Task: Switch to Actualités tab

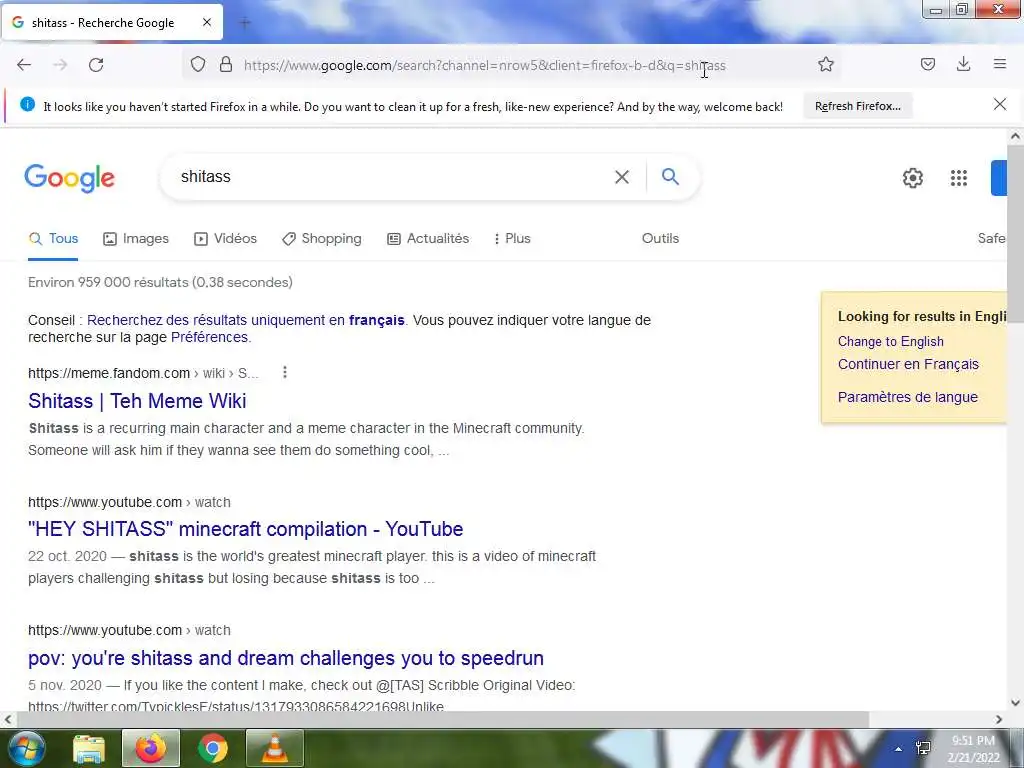Action: pos(428,238)
